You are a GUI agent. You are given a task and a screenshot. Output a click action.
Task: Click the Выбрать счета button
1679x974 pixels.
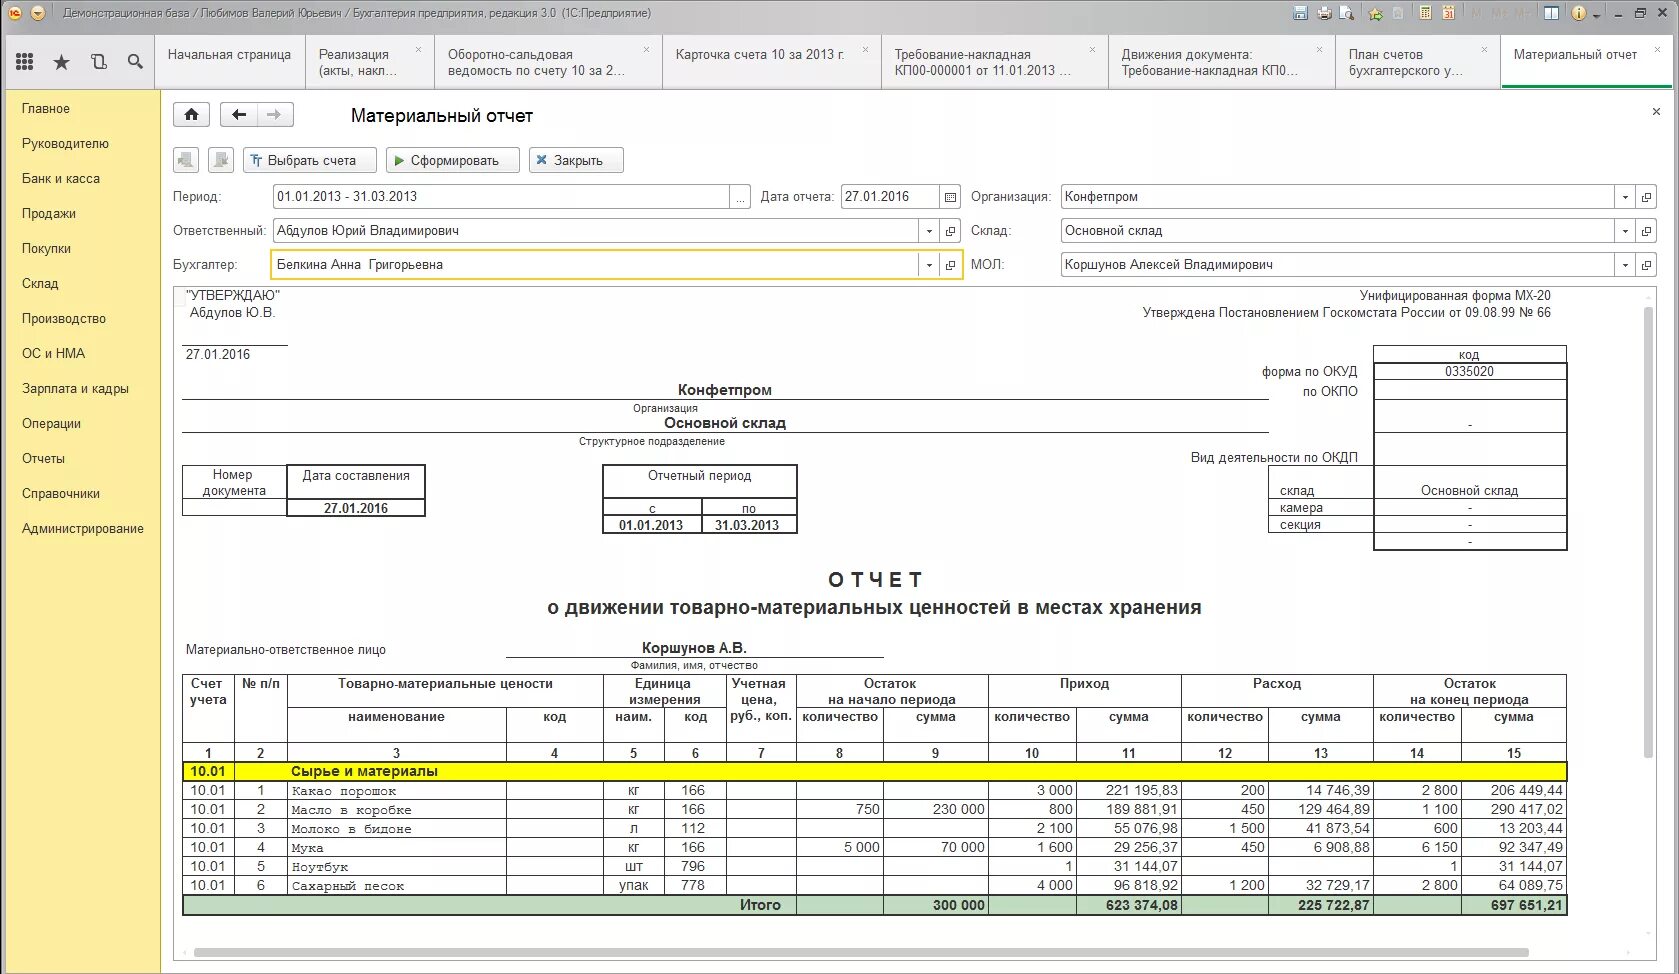310,160
